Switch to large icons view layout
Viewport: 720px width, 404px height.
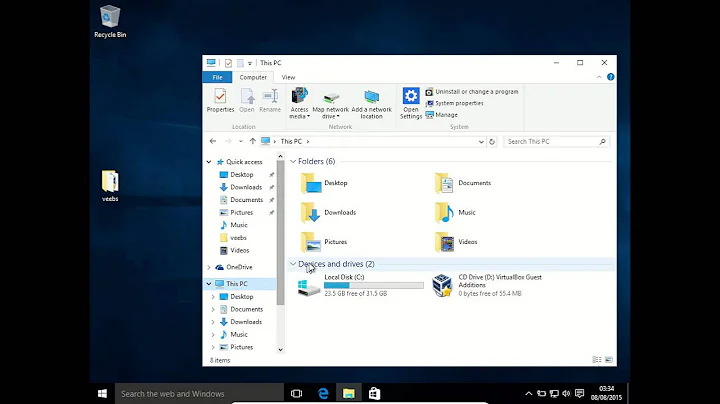click(x=608, y=360)
